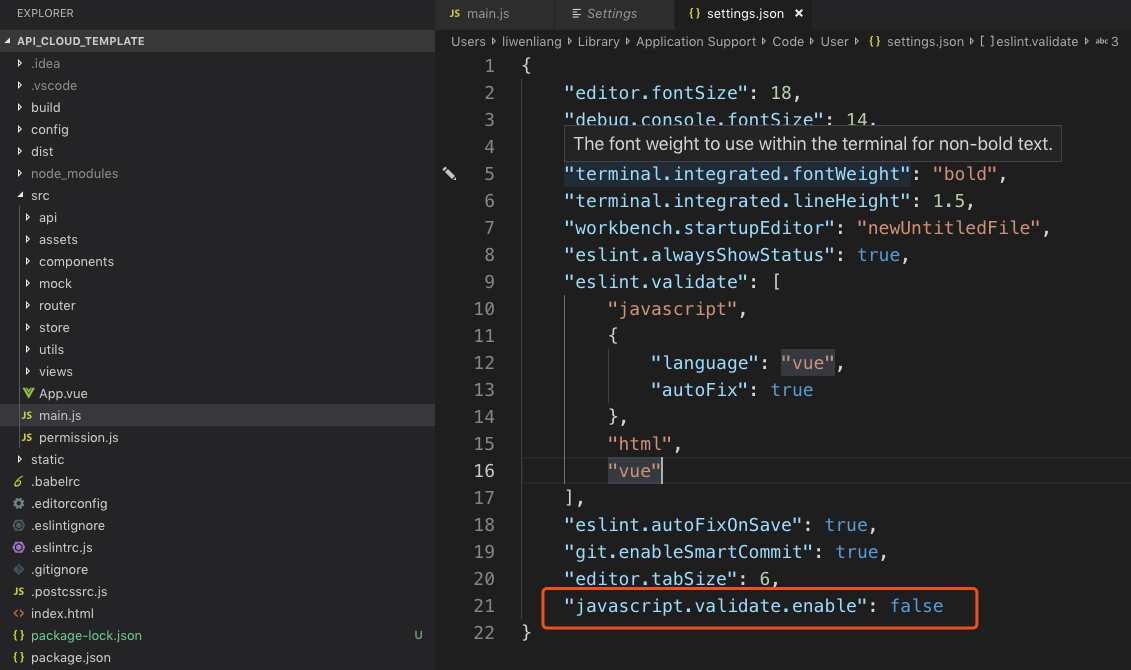Click the git icon beside .gitignore
Screen dimensions: 1131x670
19,570
